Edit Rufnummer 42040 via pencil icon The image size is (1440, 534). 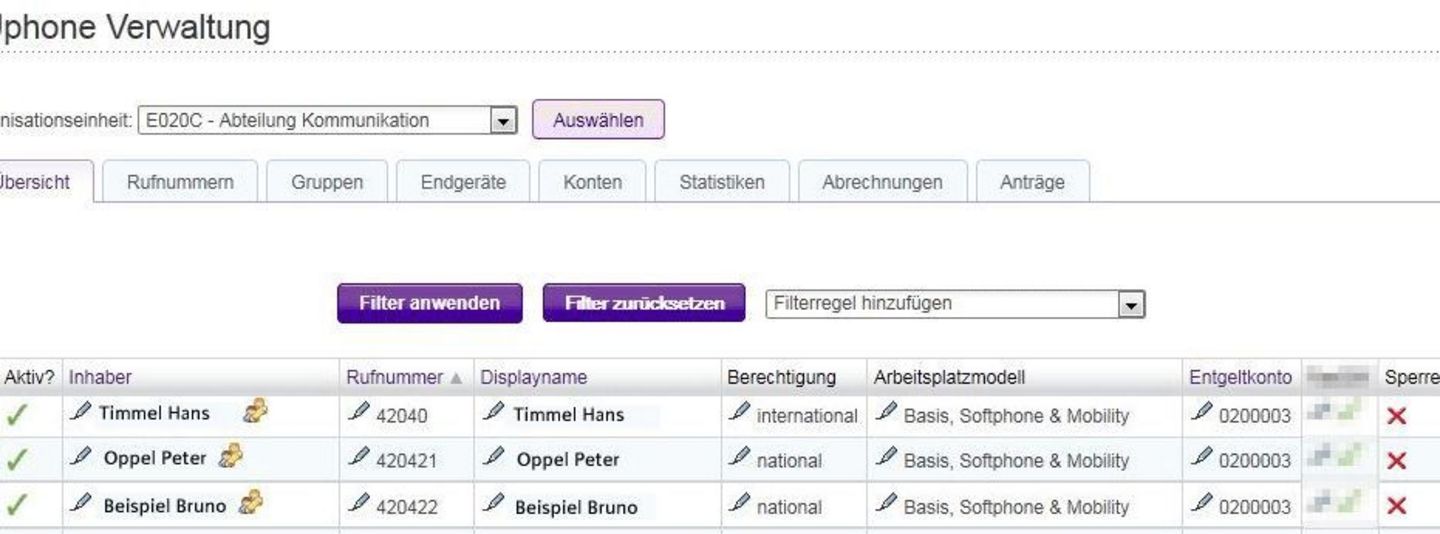[359, 411]
